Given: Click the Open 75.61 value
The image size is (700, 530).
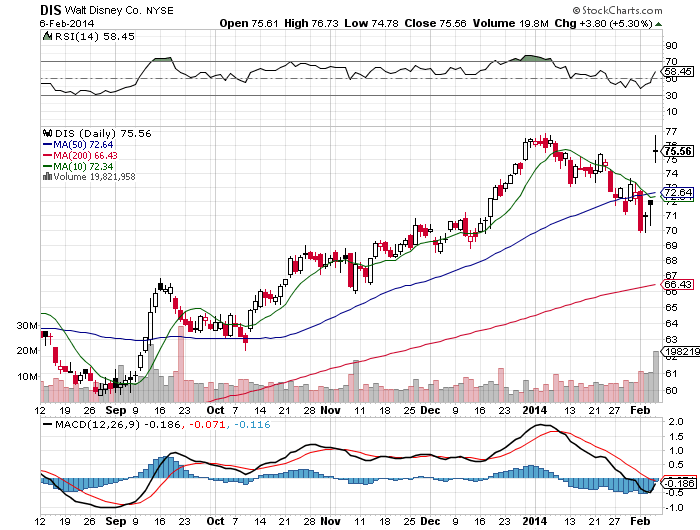Looking at the screenshot, I should click(x=249, y=23).
